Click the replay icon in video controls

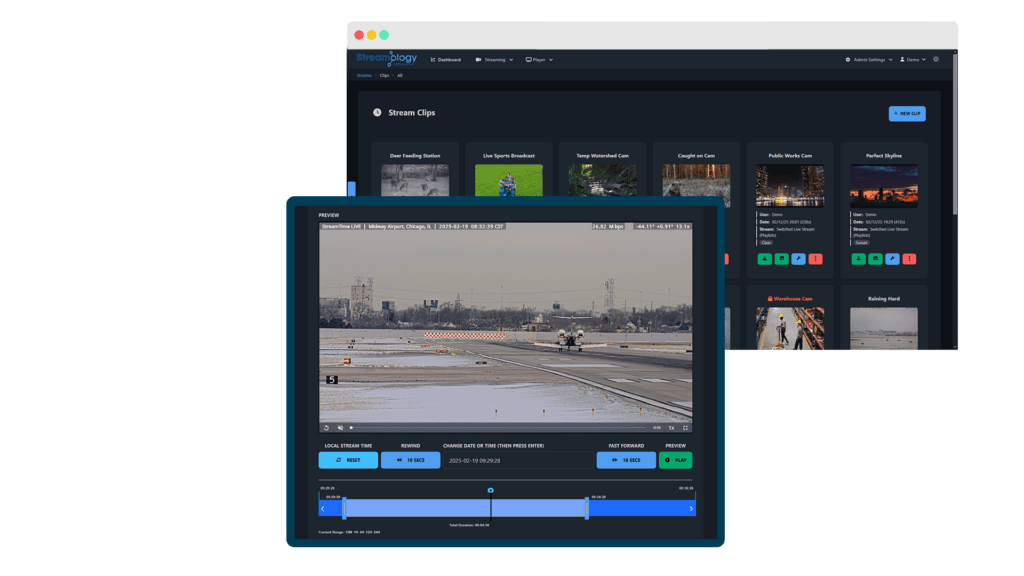[x=326, y=427]
